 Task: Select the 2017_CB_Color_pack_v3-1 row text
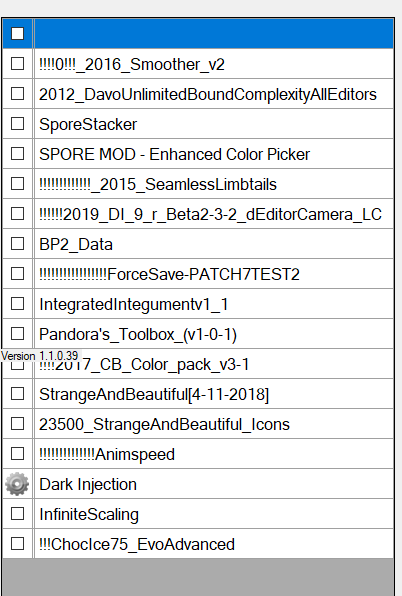coord(144,365)
